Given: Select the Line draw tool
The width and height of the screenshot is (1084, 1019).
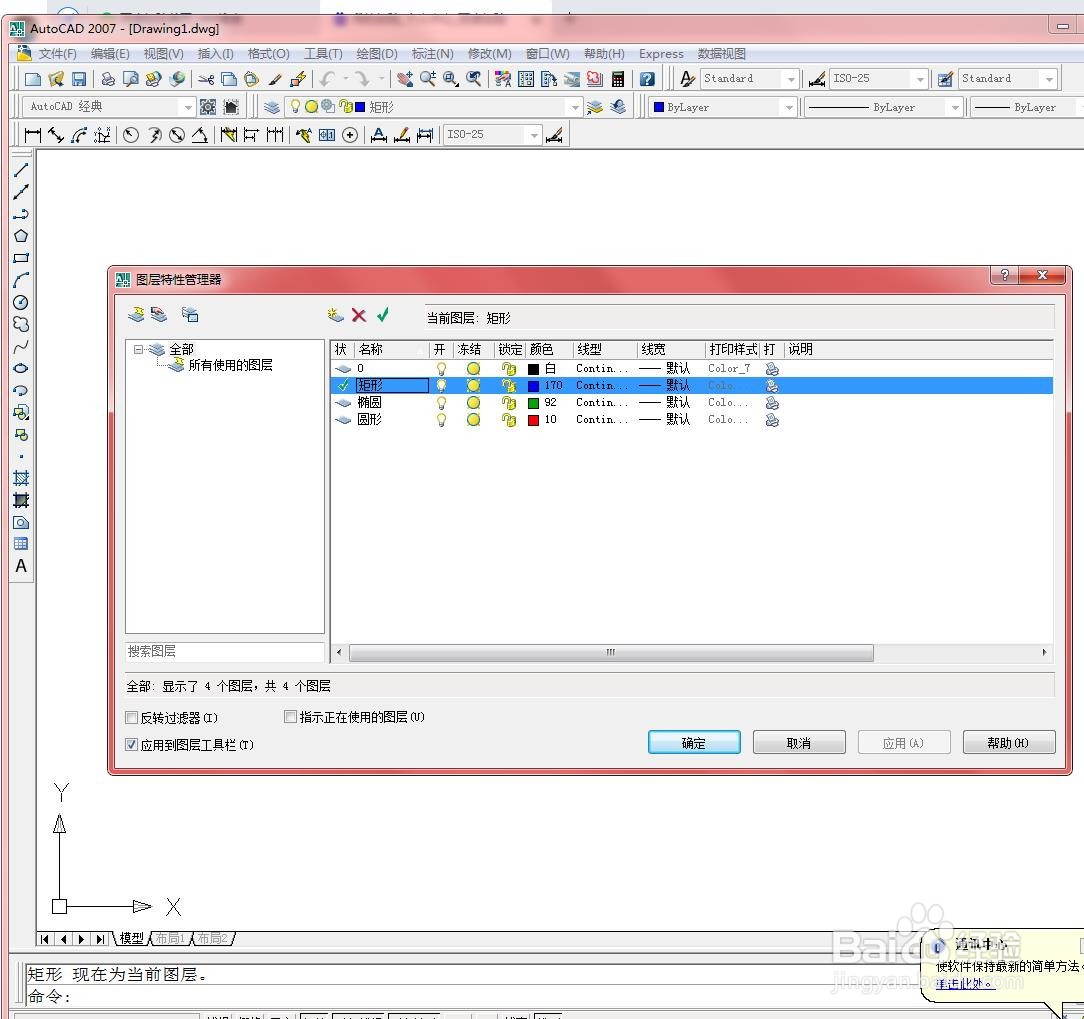Looking at the screenshot, I should click(x=21, y=170).
